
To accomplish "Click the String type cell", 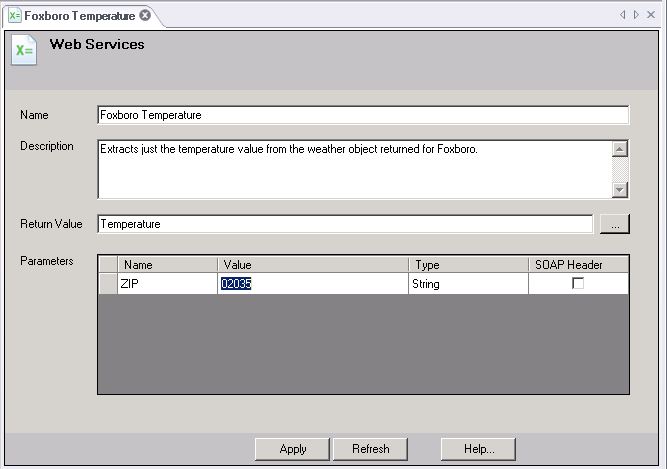I will 468,284.
